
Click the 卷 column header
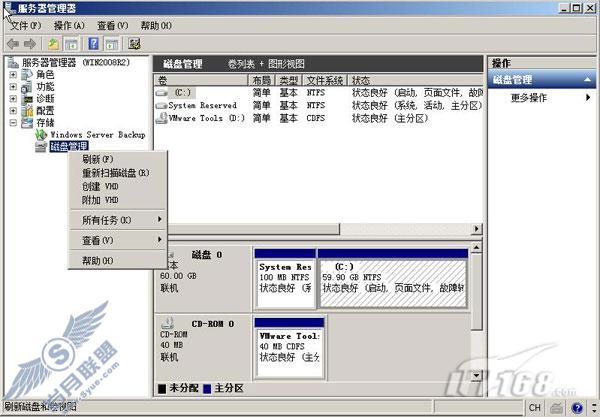click(201, 80)
